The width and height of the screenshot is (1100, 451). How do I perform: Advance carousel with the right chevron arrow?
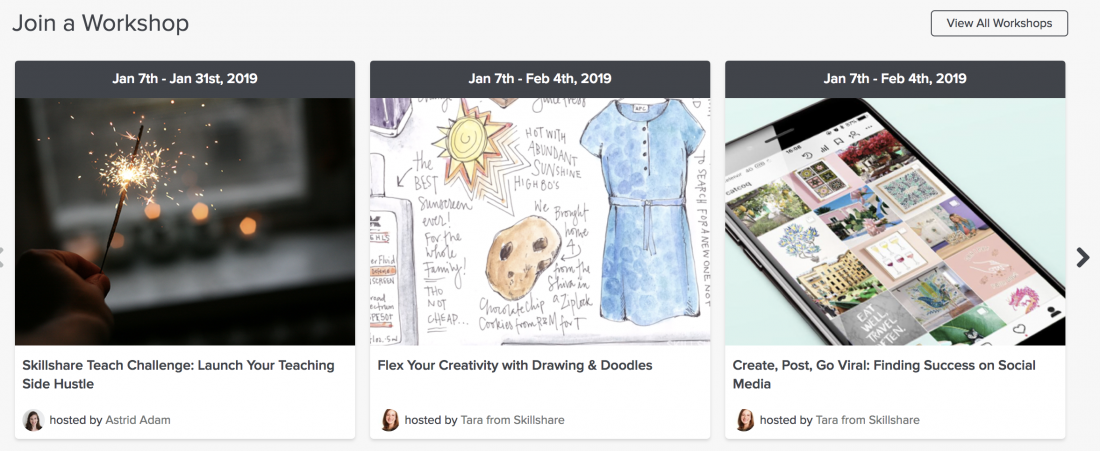point(1082,257)
